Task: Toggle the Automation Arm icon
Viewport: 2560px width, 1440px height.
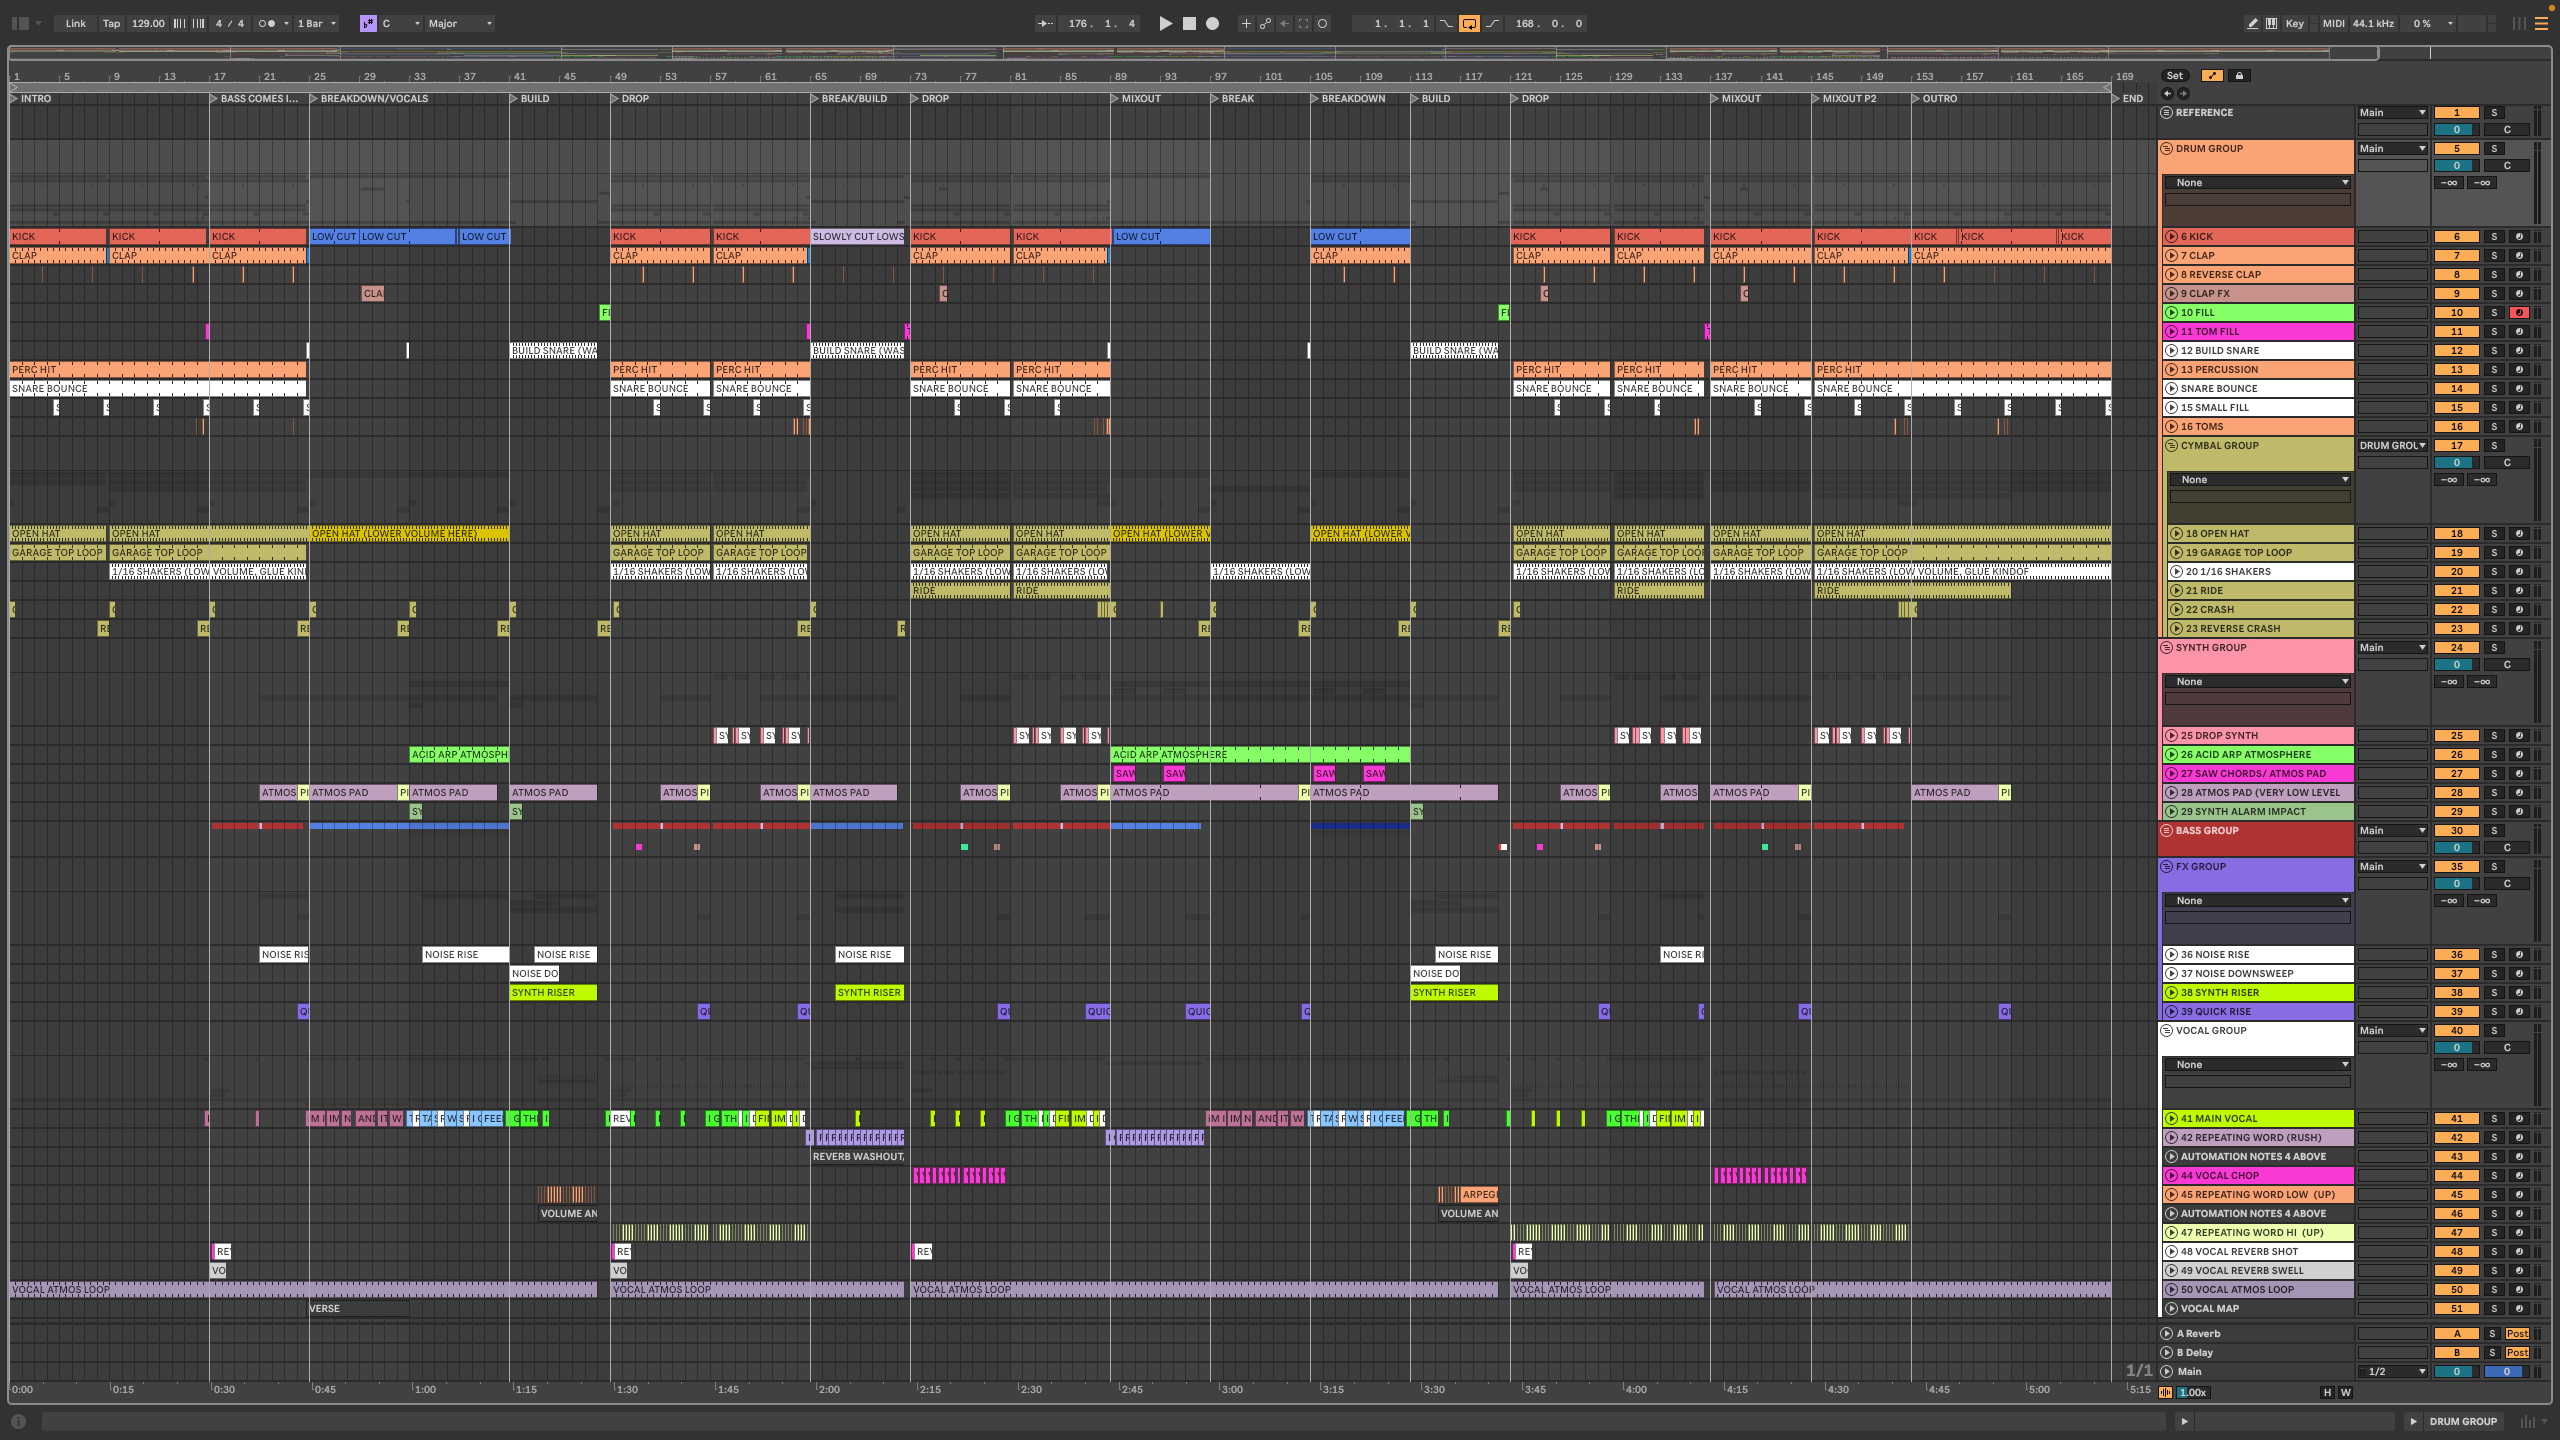Action: click(1265, 23)
